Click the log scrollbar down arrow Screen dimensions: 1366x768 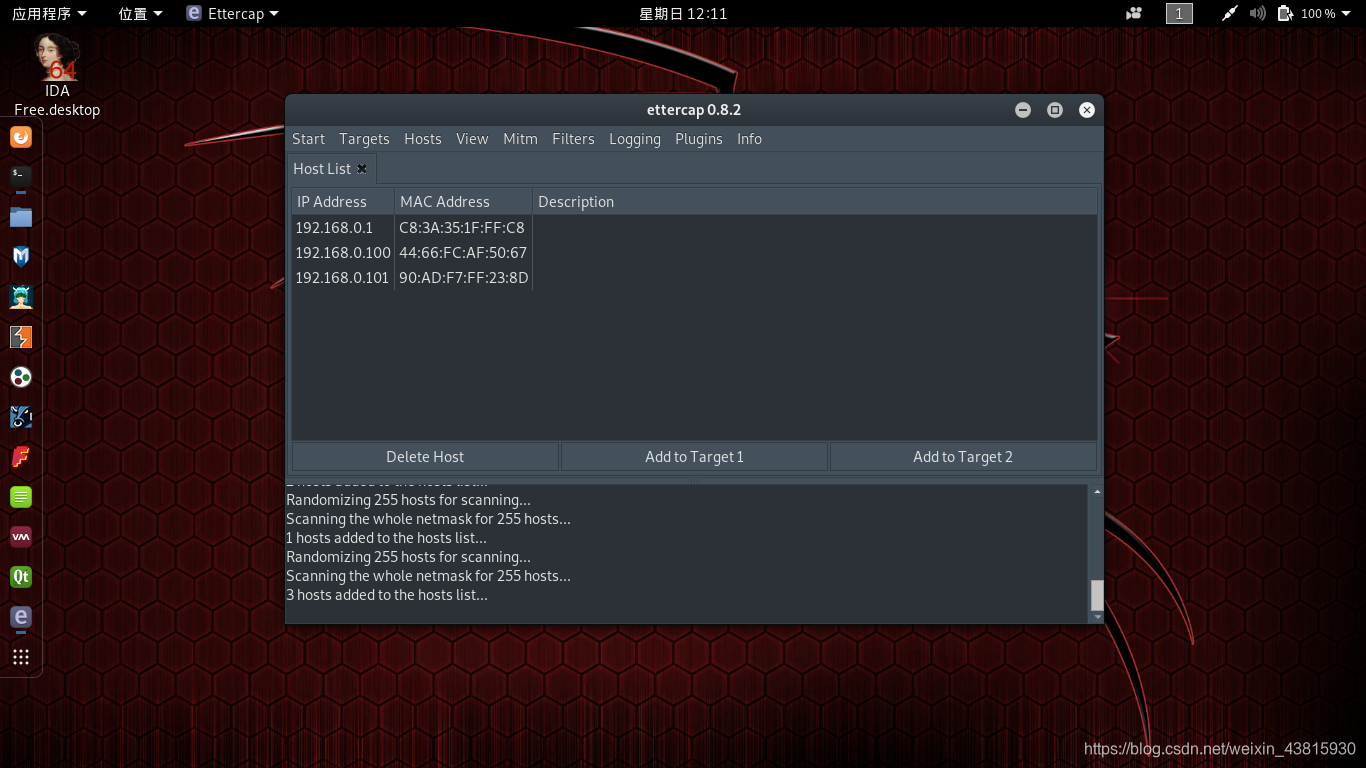tap(1097, 617)
